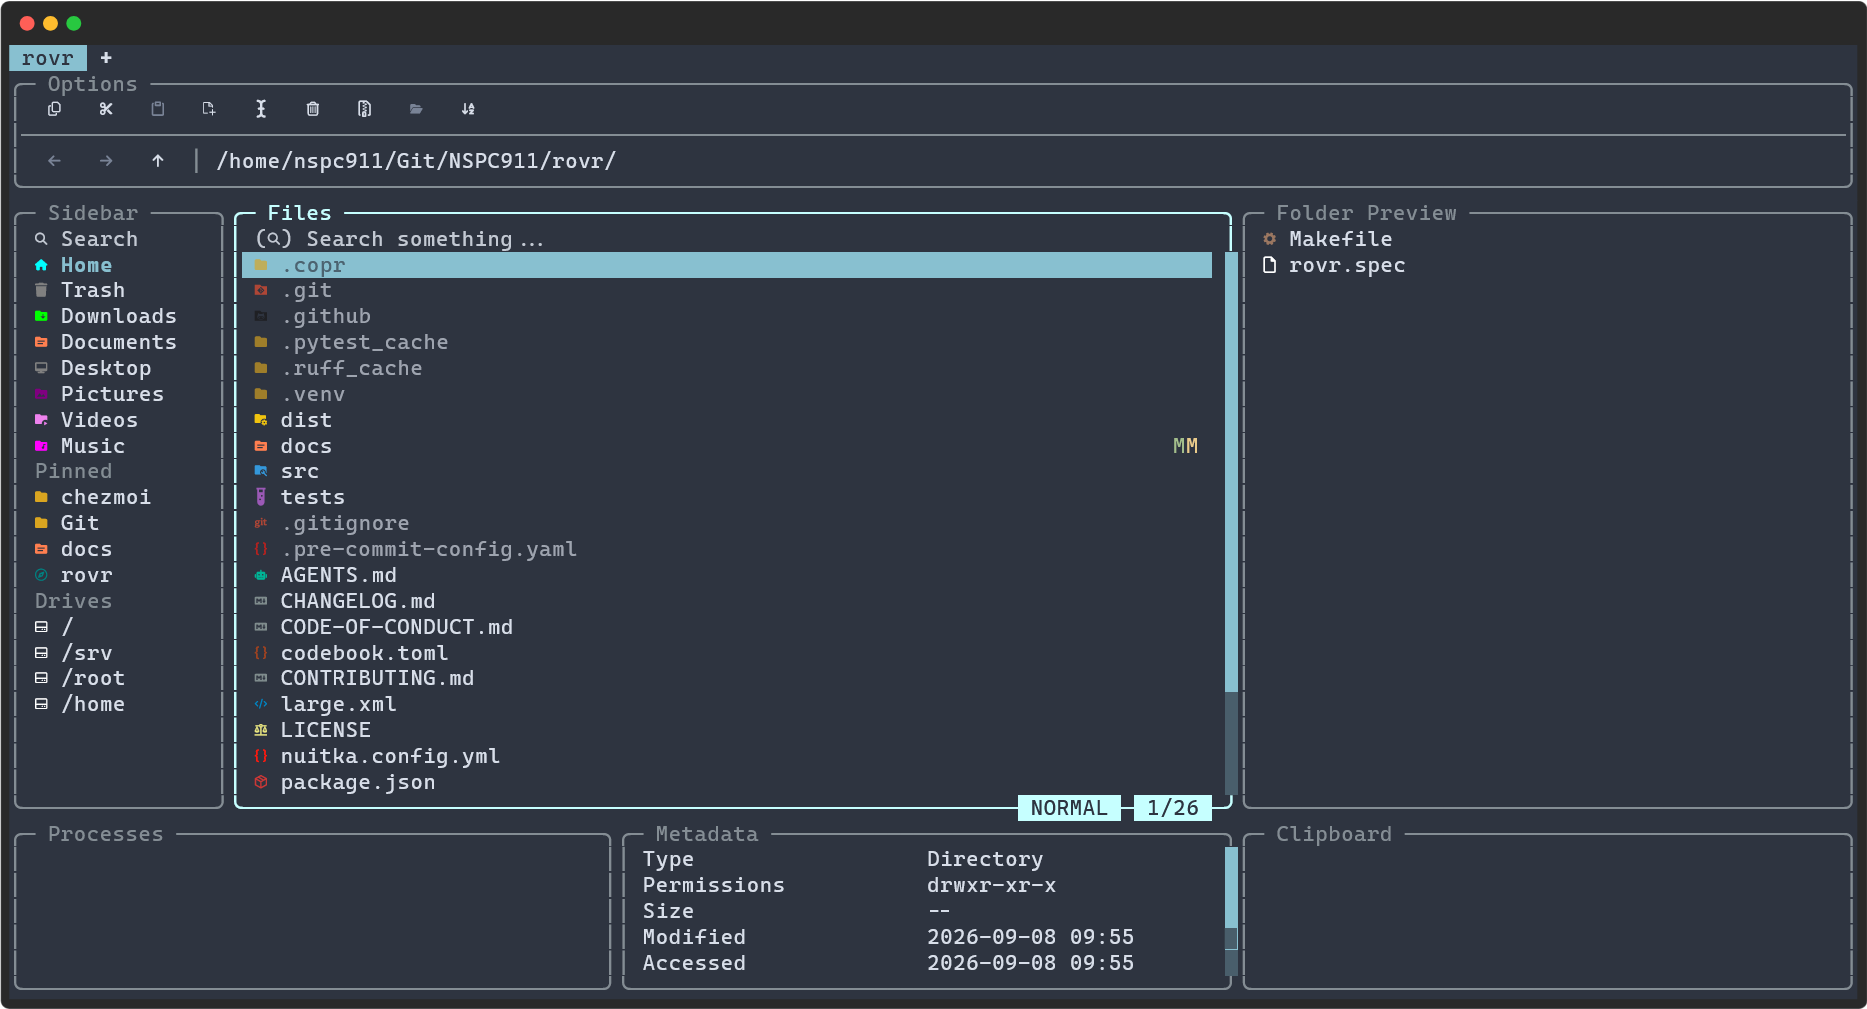1867x1009 pixels.
Task: Go forward with the right arrow
Action: click(106, 161)
